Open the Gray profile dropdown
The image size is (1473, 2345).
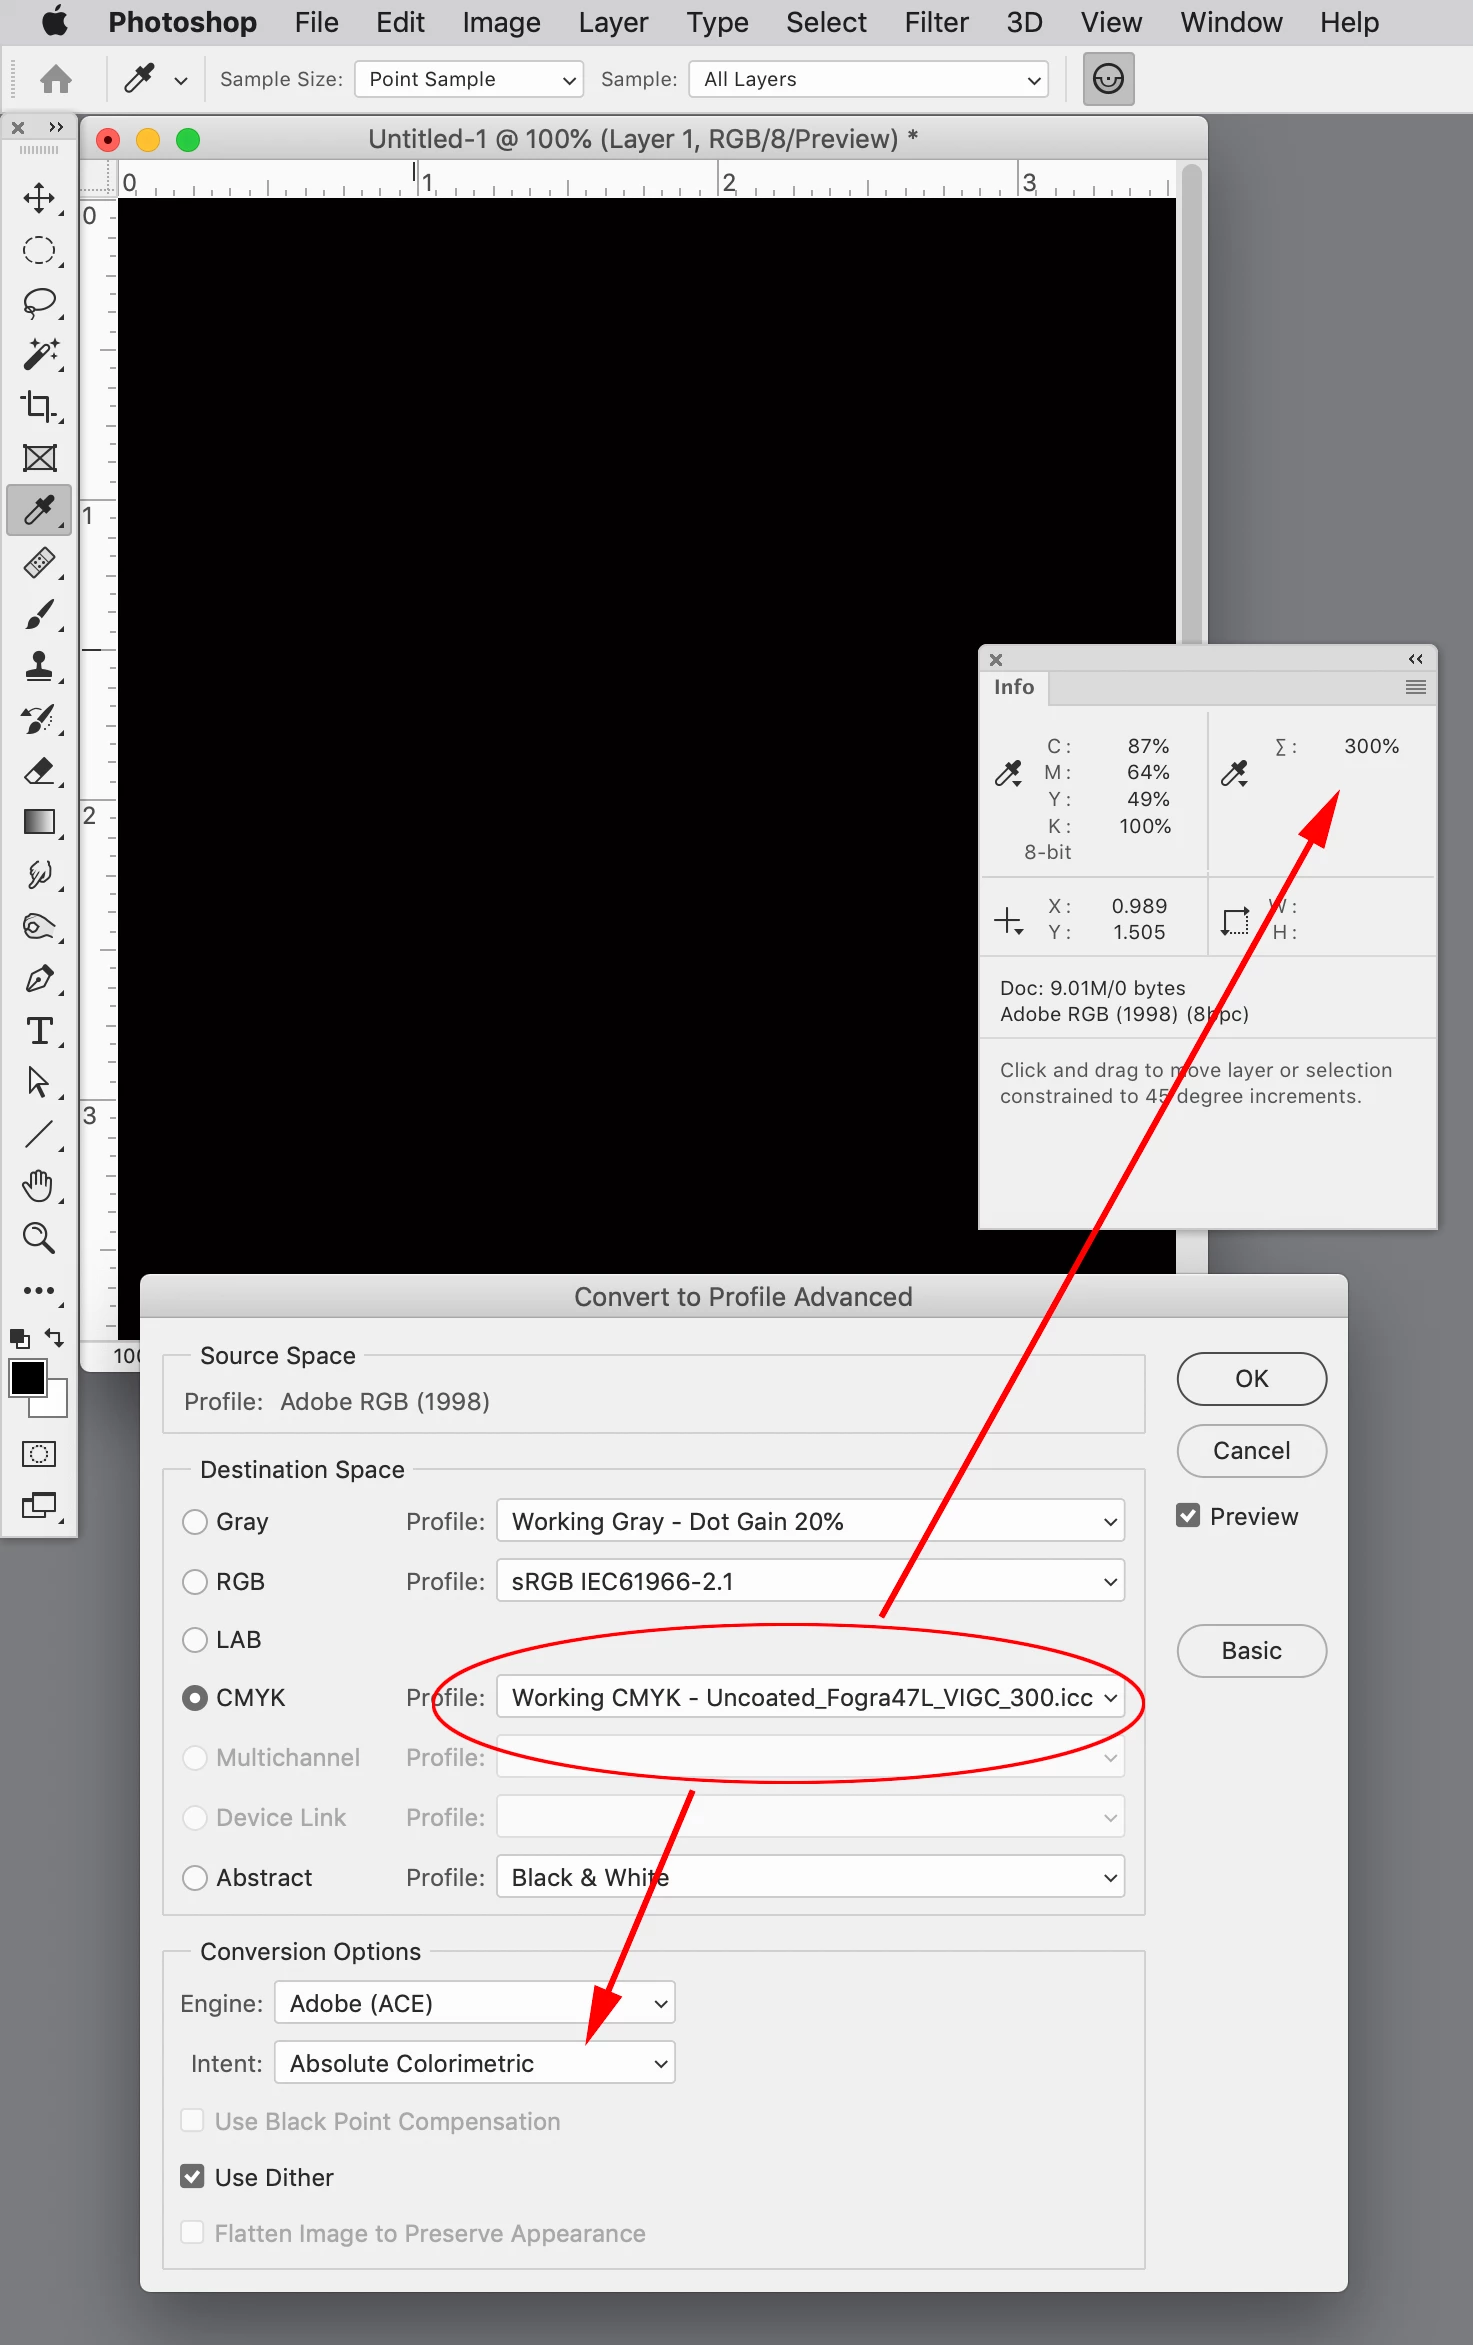pos(810,1522)
